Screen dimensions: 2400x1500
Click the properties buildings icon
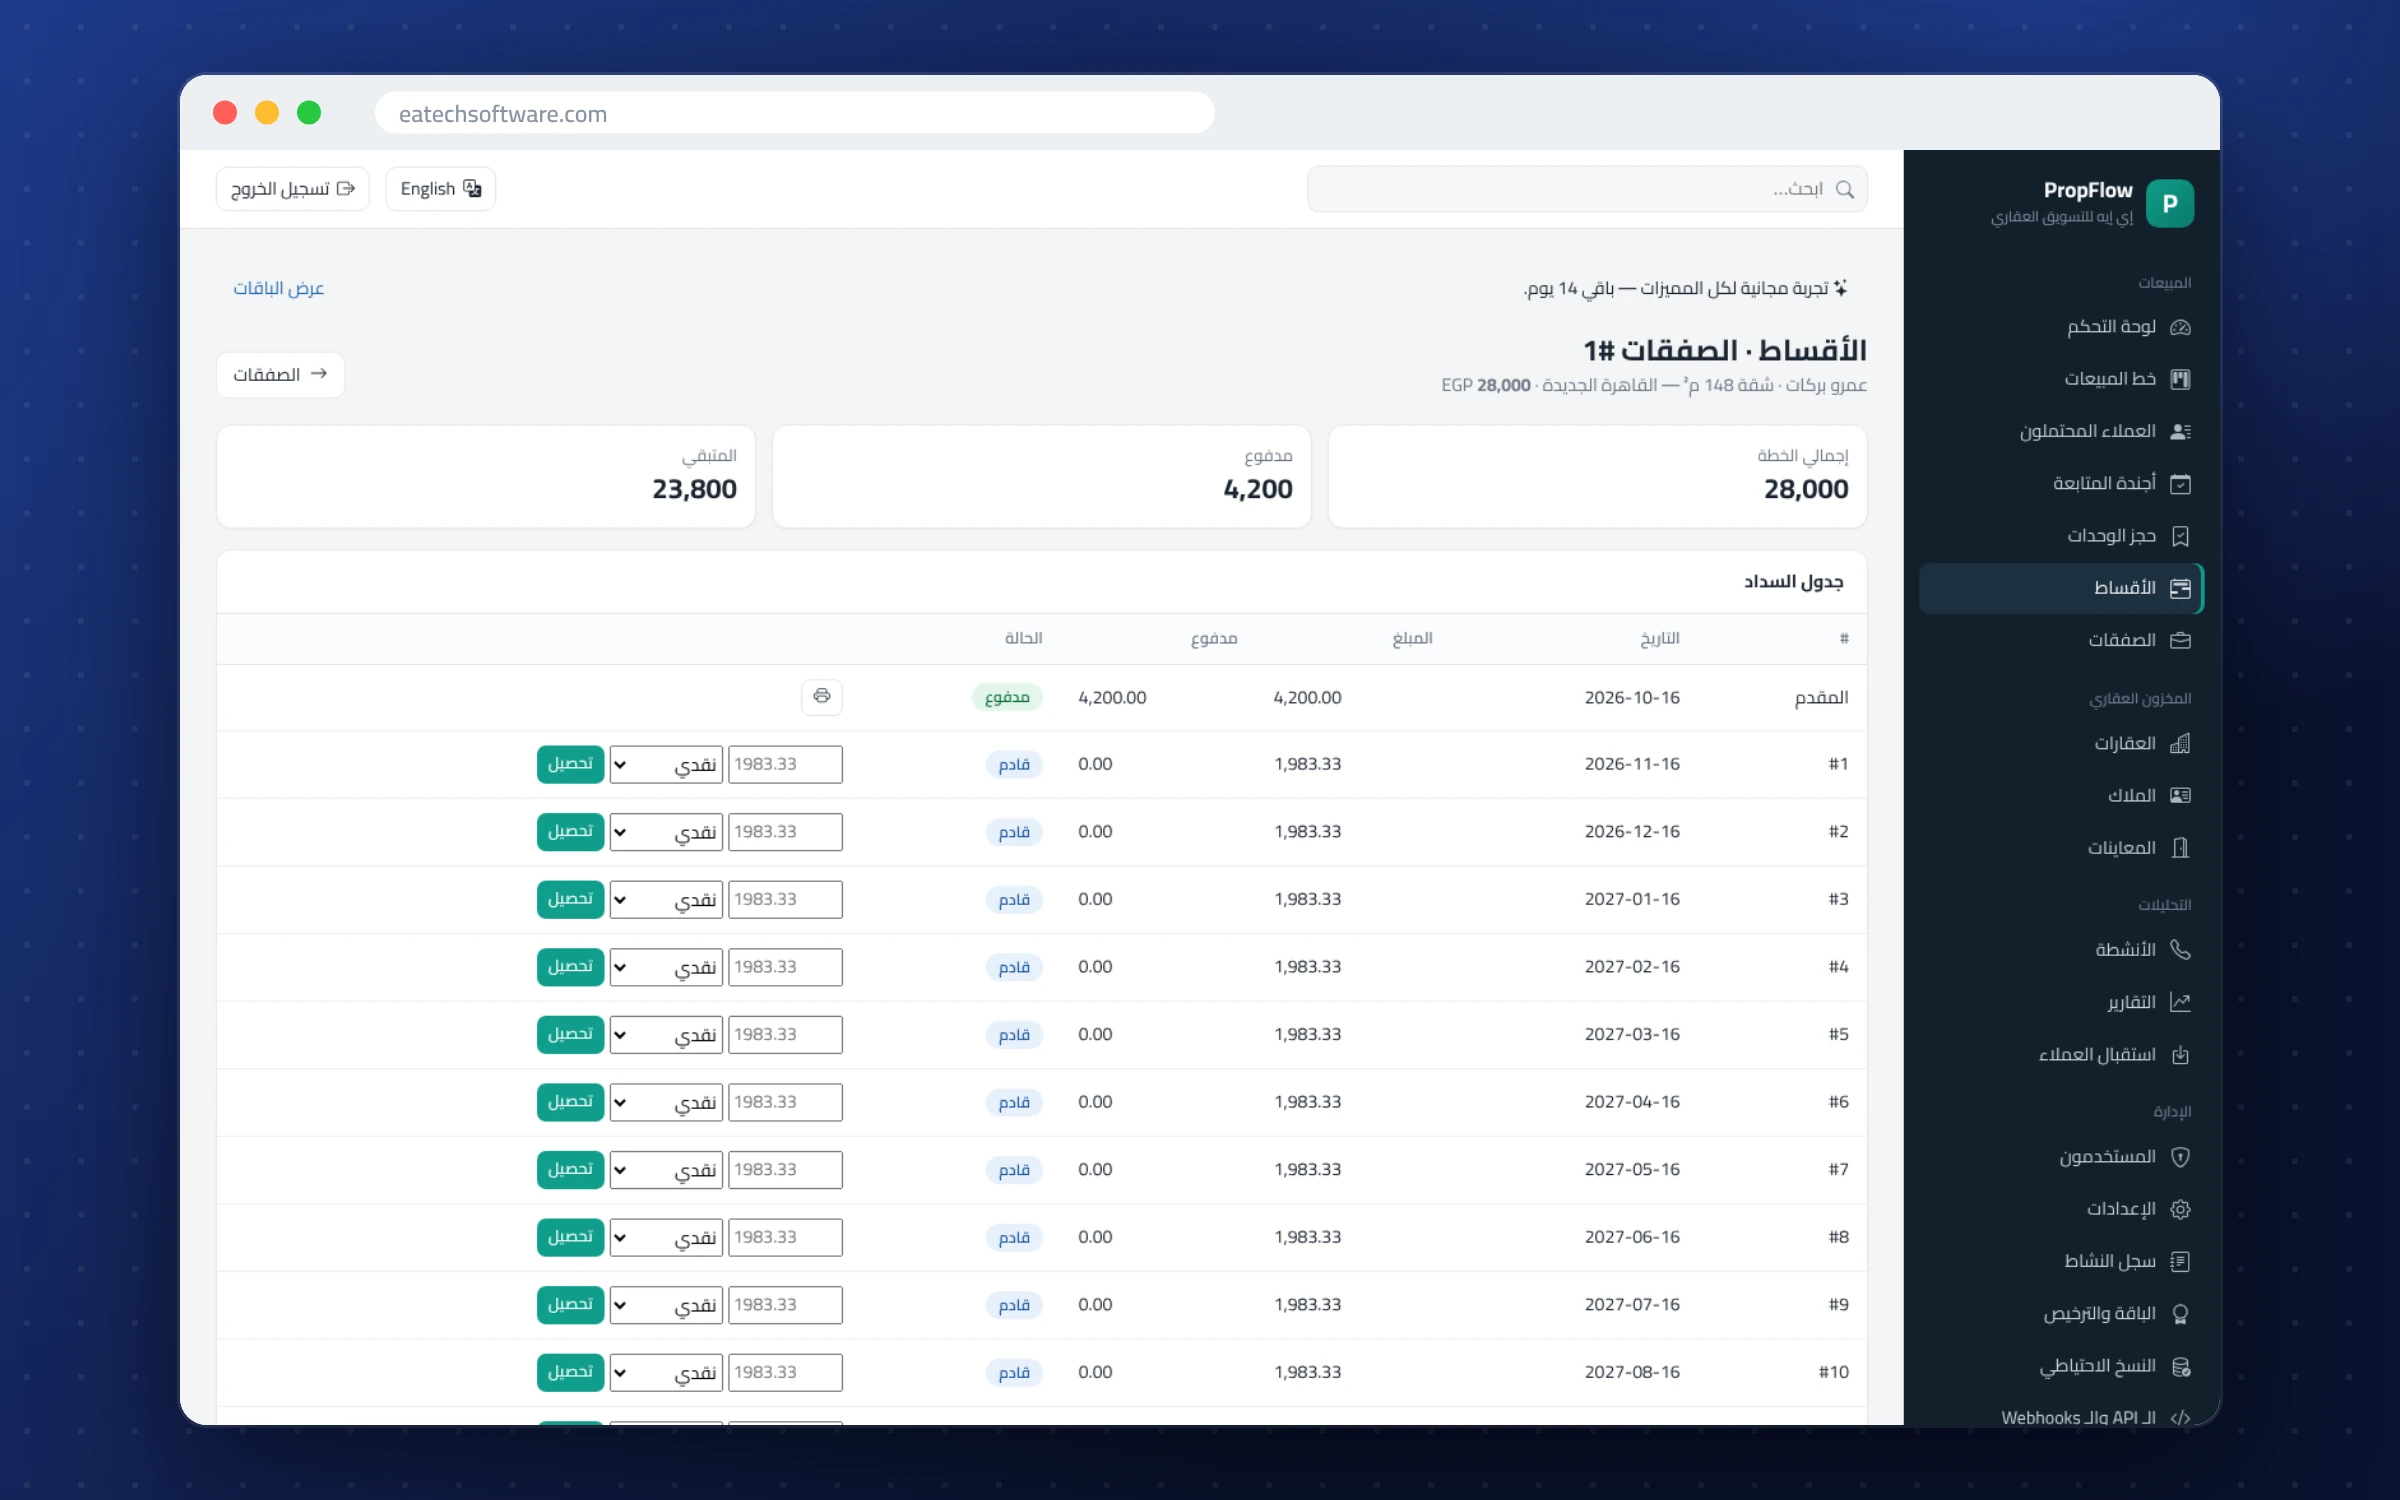[2180, 743]
